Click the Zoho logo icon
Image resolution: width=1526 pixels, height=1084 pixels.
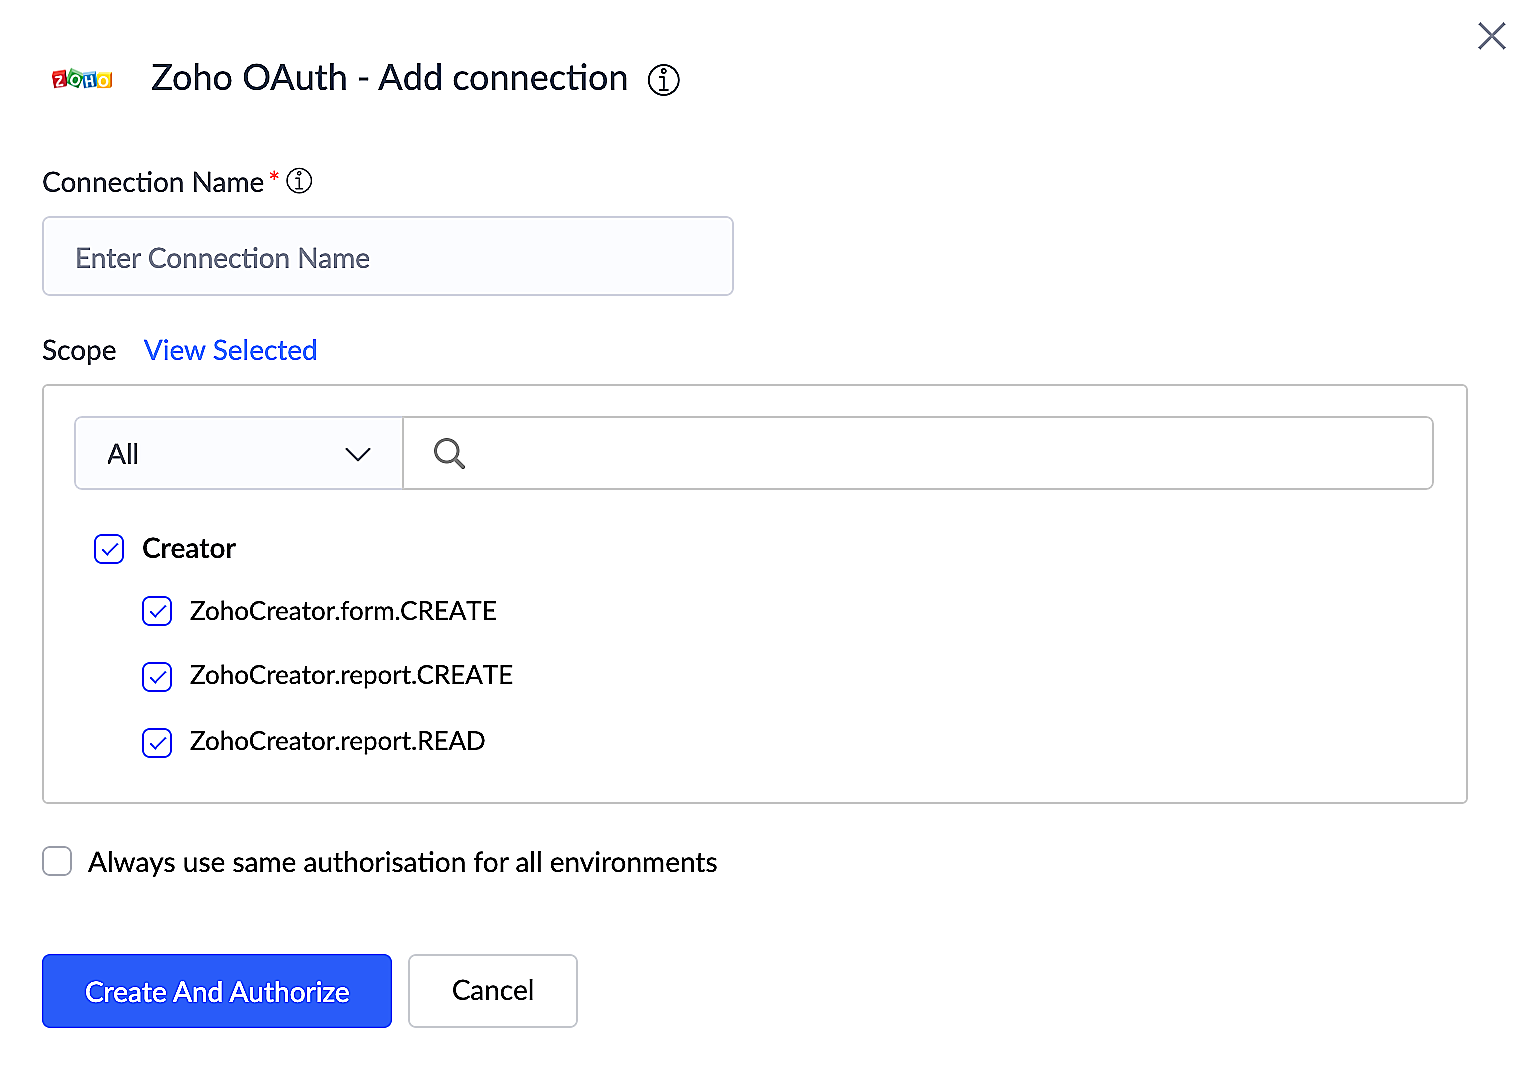[x=82, y=79]
